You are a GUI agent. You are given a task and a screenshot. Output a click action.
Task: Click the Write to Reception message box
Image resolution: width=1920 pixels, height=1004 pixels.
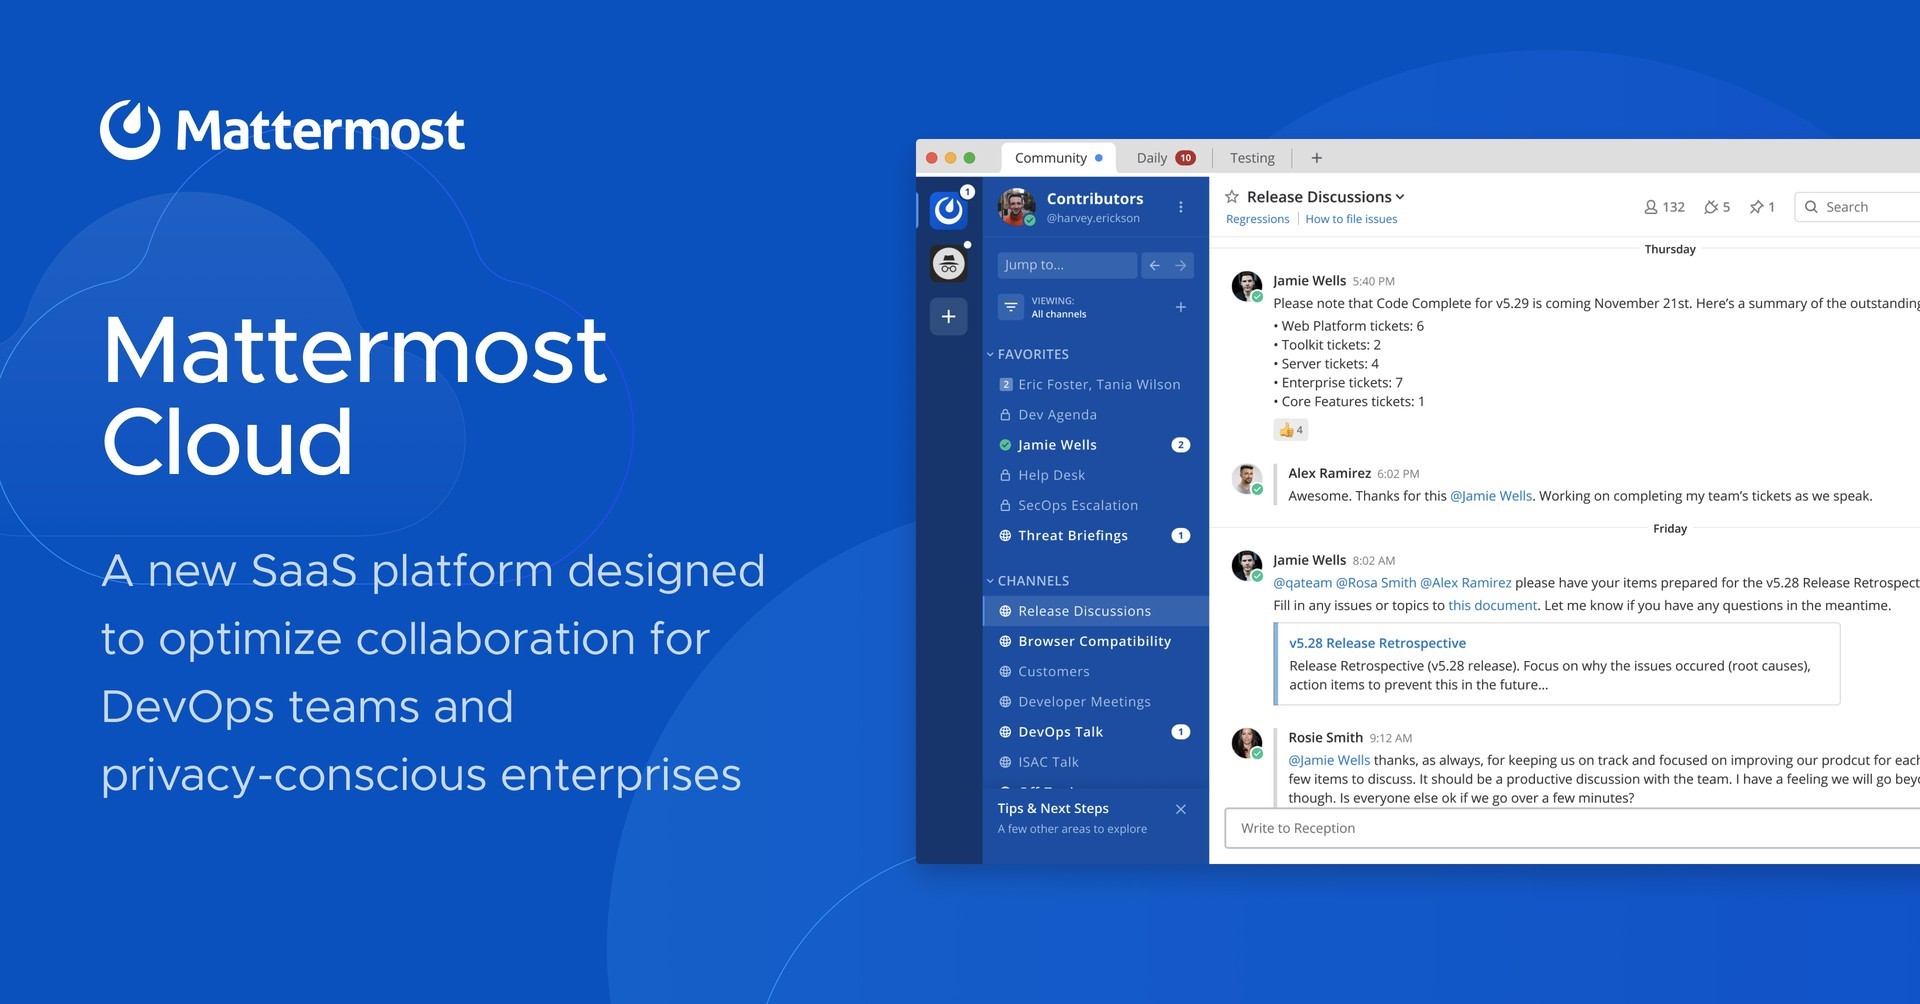[1572, 828]
